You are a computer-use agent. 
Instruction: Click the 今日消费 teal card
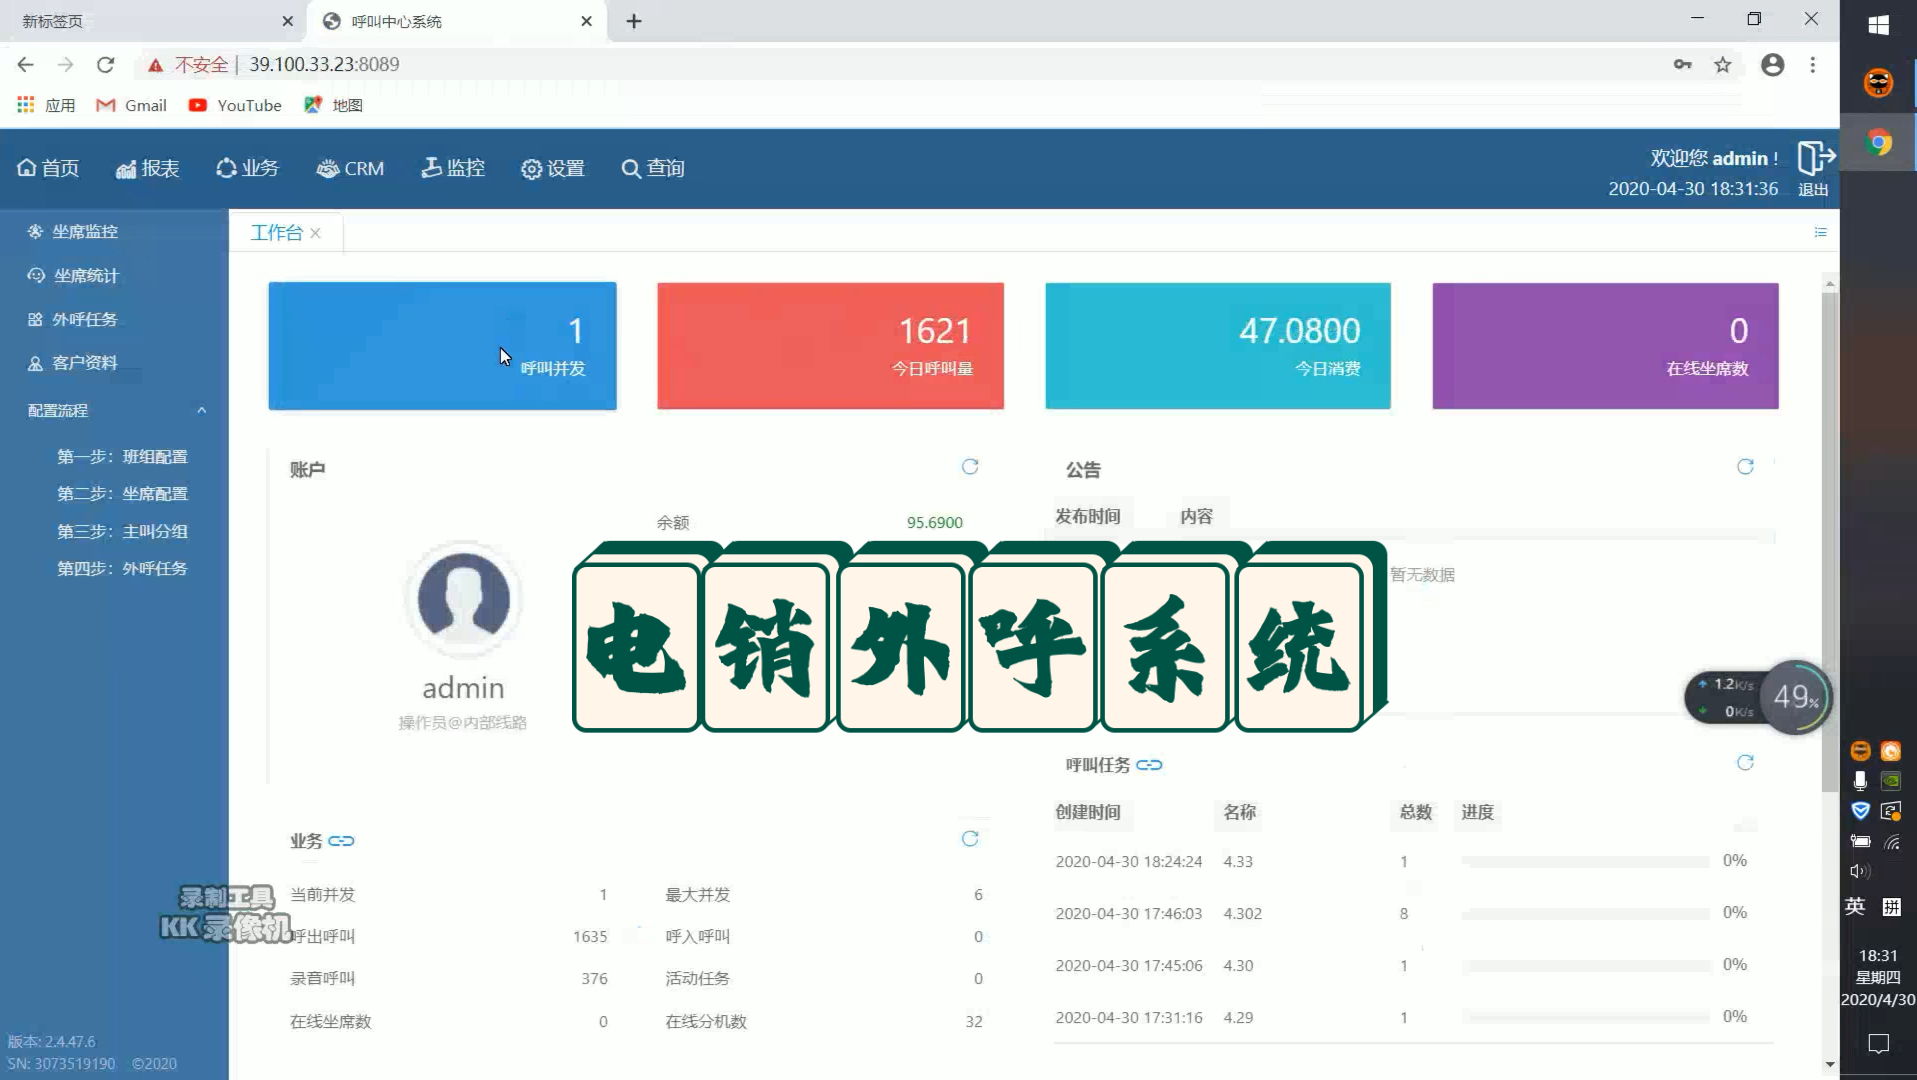(x=1218, y=346)
